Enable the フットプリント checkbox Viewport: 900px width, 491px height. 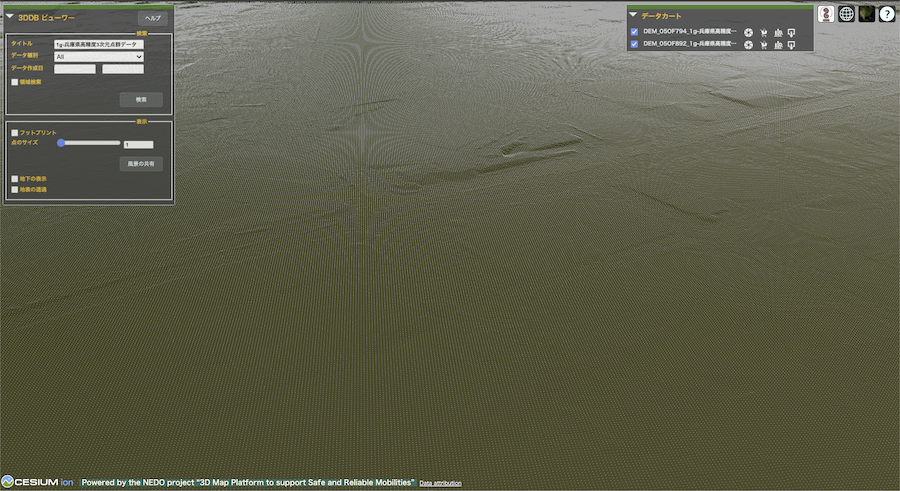tap(14, 132)
